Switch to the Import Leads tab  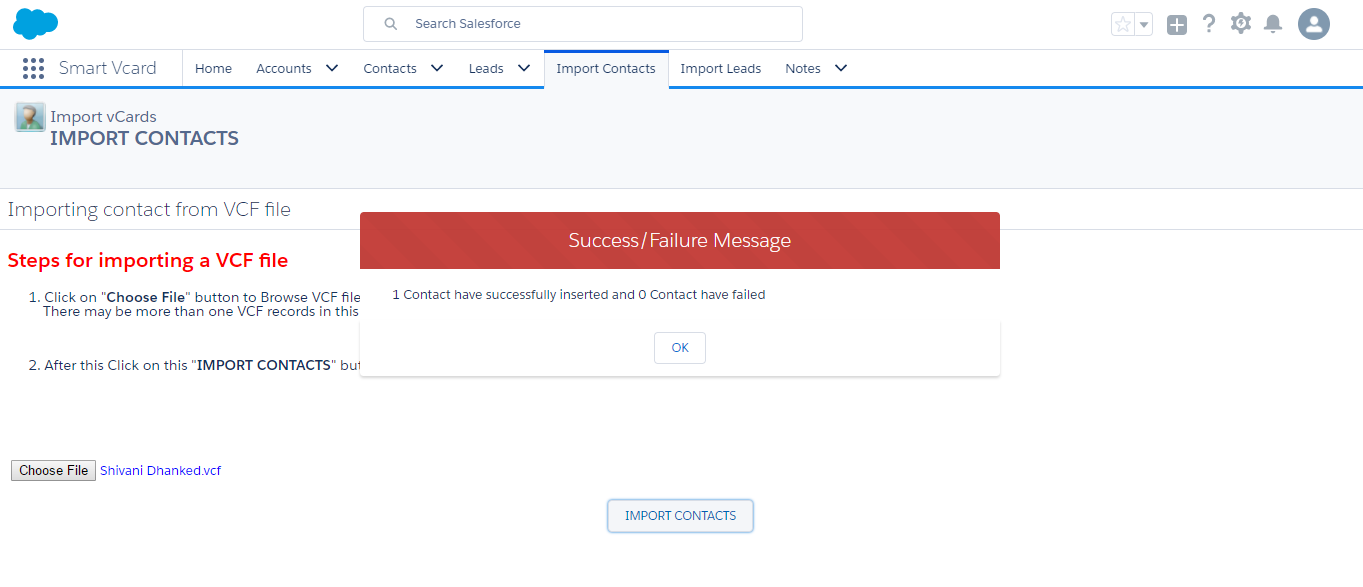pos(720,68)
